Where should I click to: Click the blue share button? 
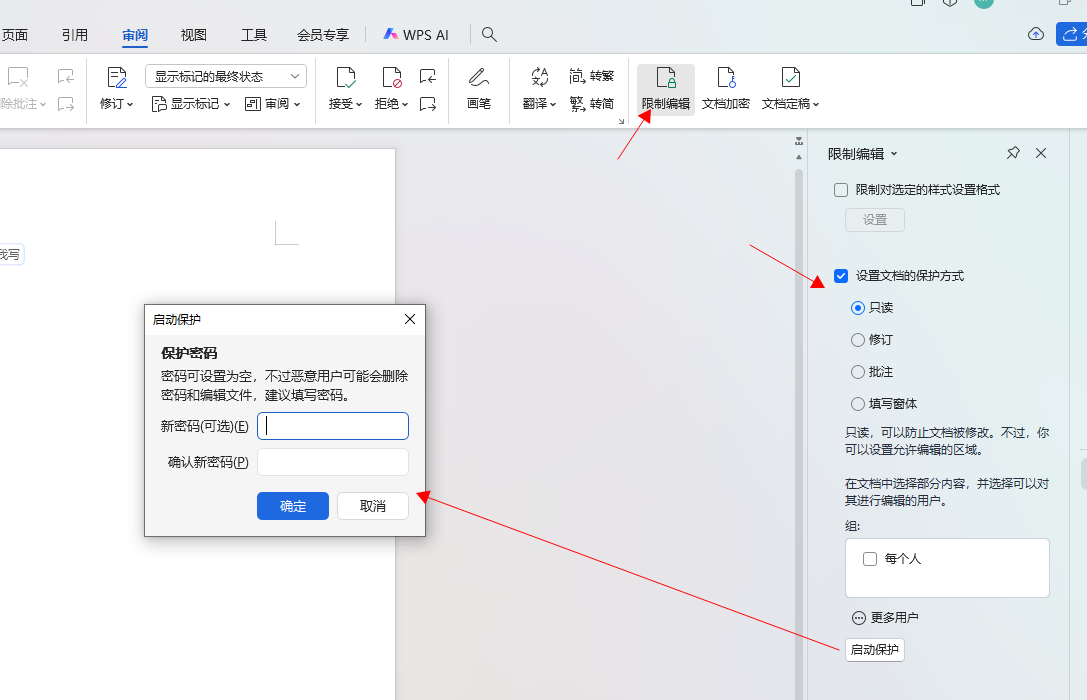point(1071,34)
